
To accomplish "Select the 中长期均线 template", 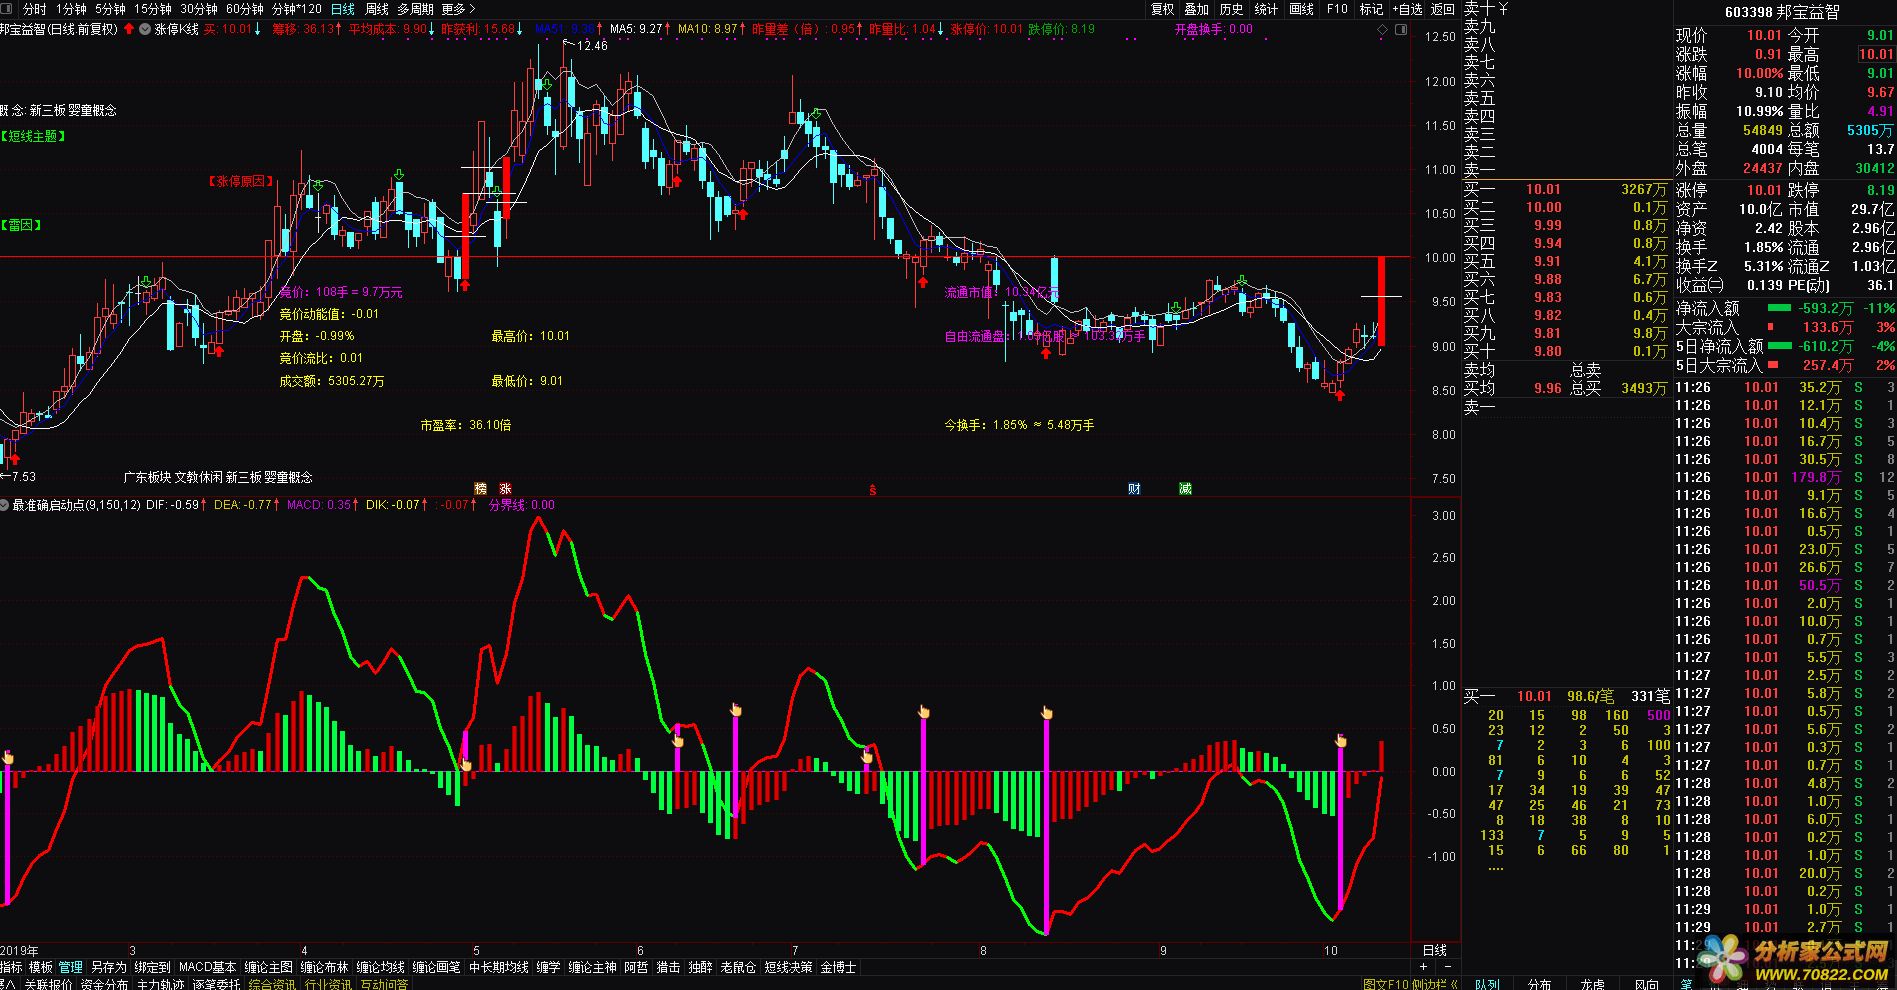I will (x=498, y=967).
